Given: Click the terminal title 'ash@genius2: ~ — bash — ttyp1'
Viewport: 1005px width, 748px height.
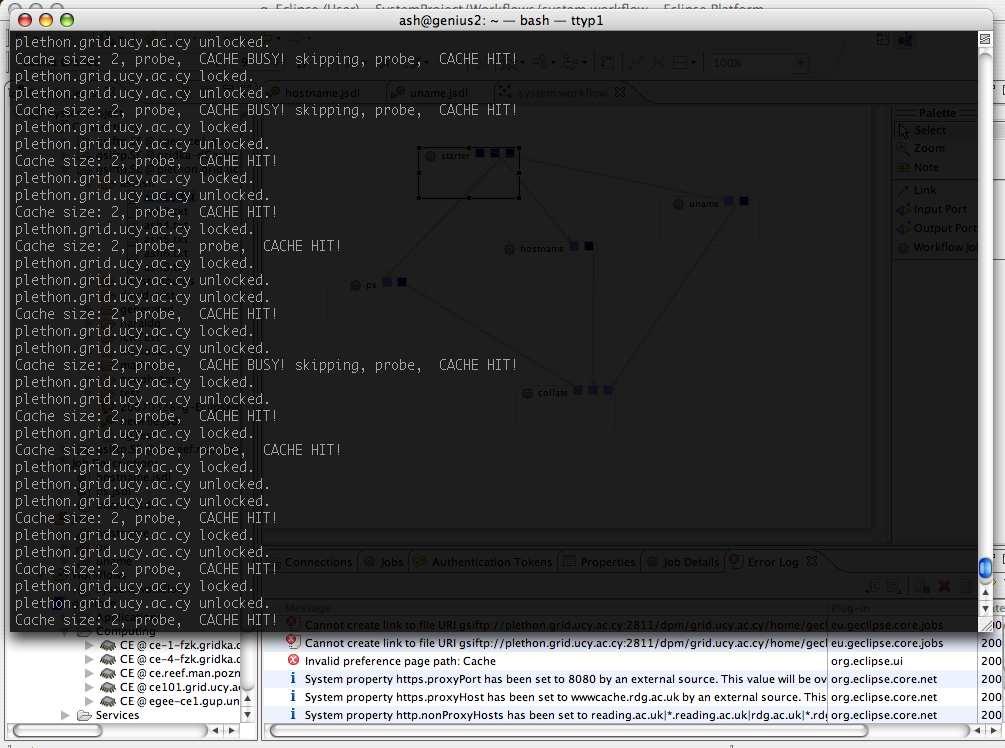Looking at the screenshot, I should click(x=501, y=21).
